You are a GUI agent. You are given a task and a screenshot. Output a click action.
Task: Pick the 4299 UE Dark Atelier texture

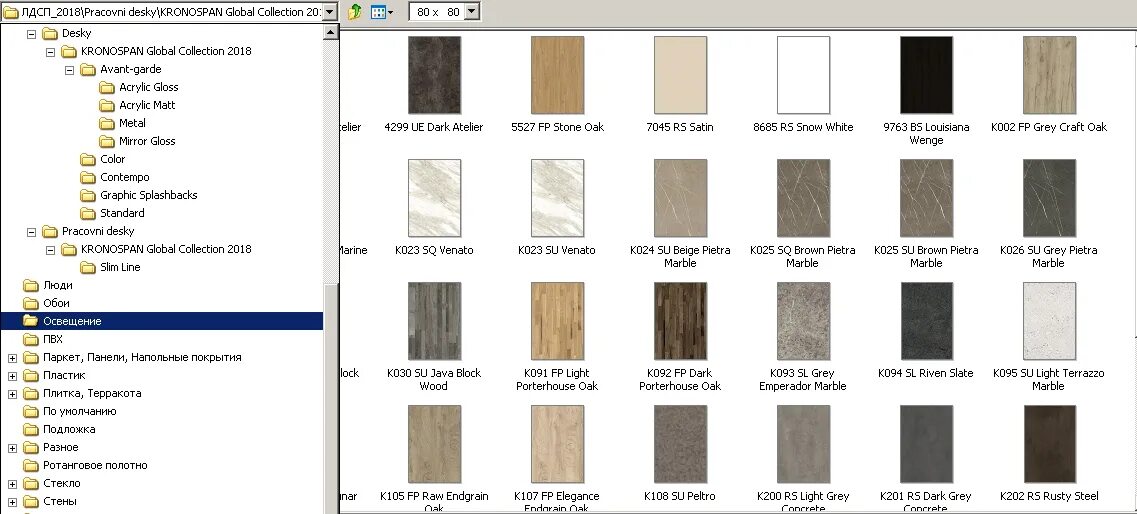tap(434, 75)
